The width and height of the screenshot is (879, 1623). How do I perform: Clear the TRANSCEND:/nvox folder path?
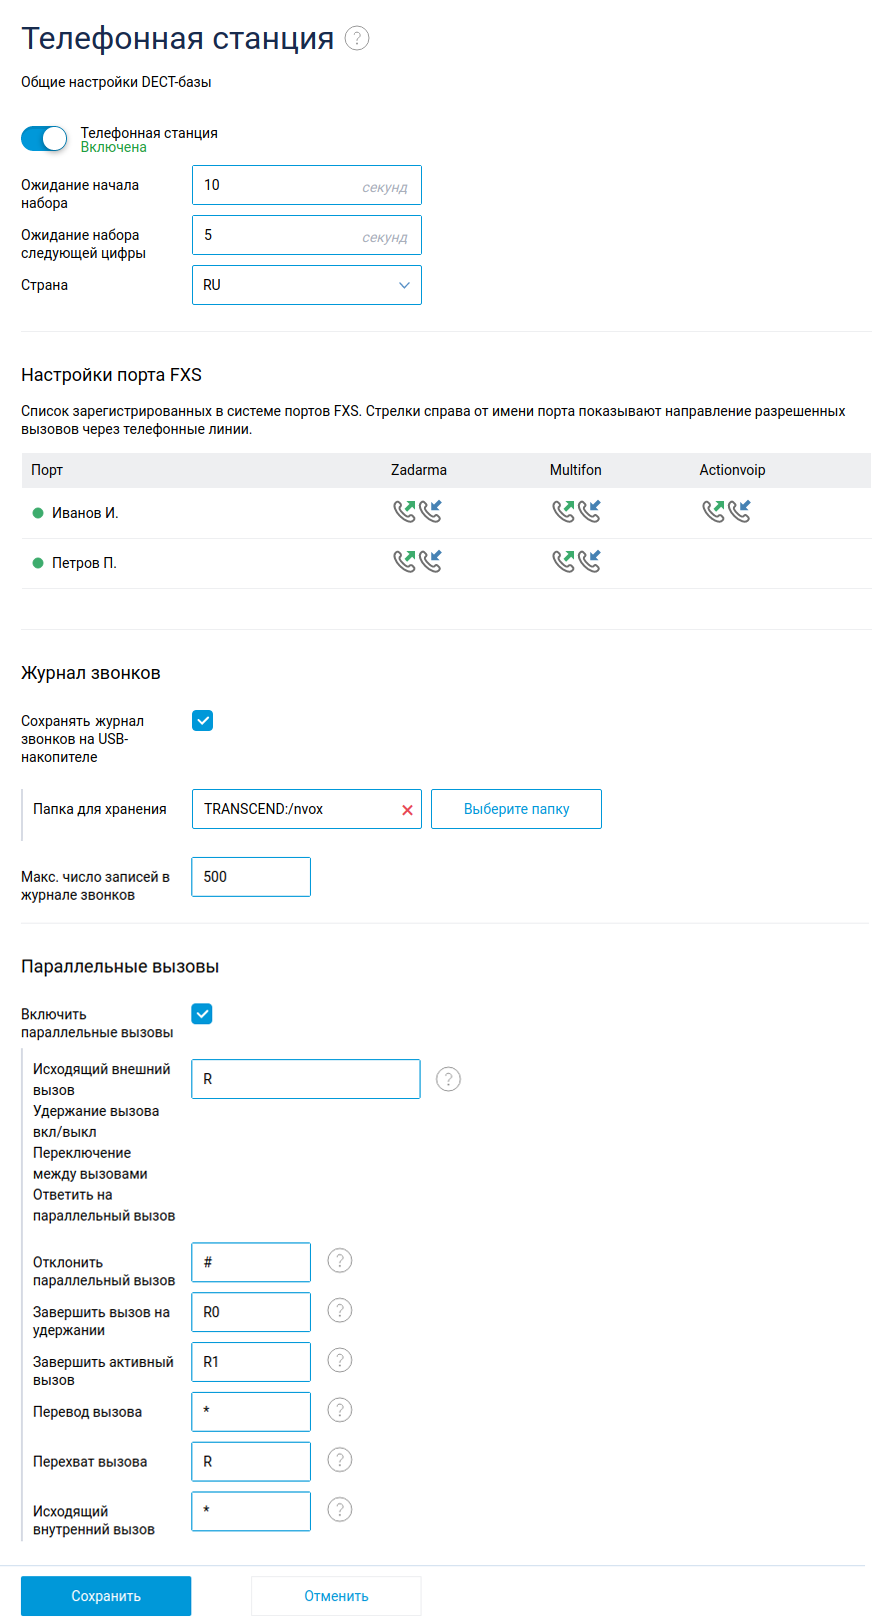tap(407, 810)
